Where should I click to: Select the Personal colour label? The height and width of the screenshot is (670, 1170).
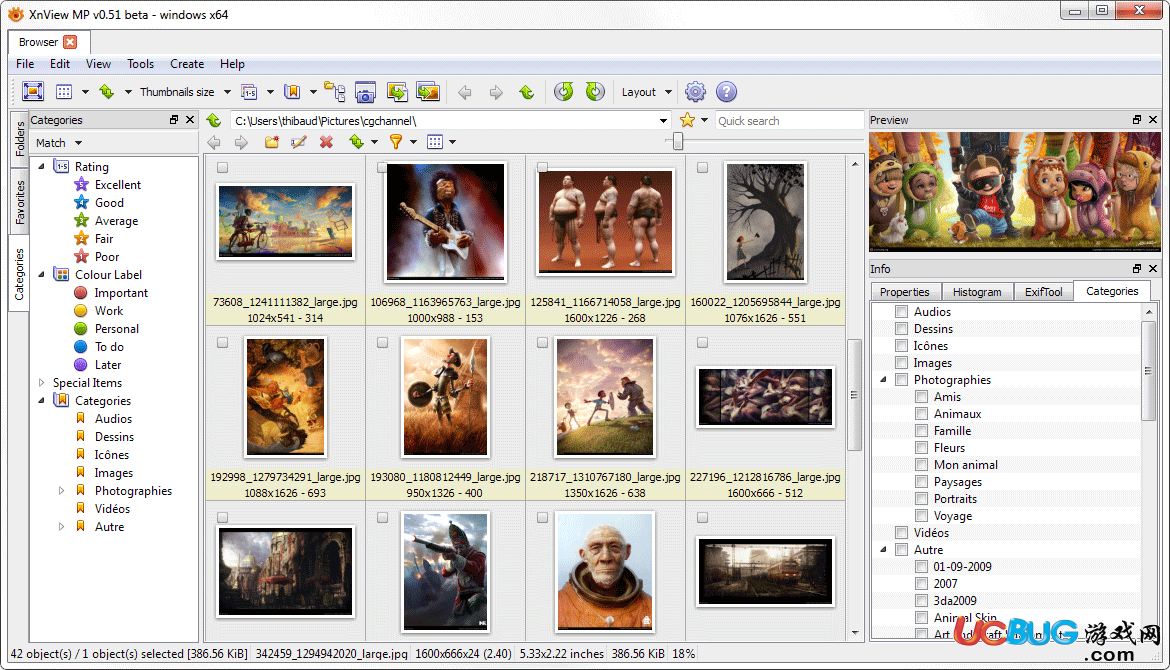pos(116,328)
